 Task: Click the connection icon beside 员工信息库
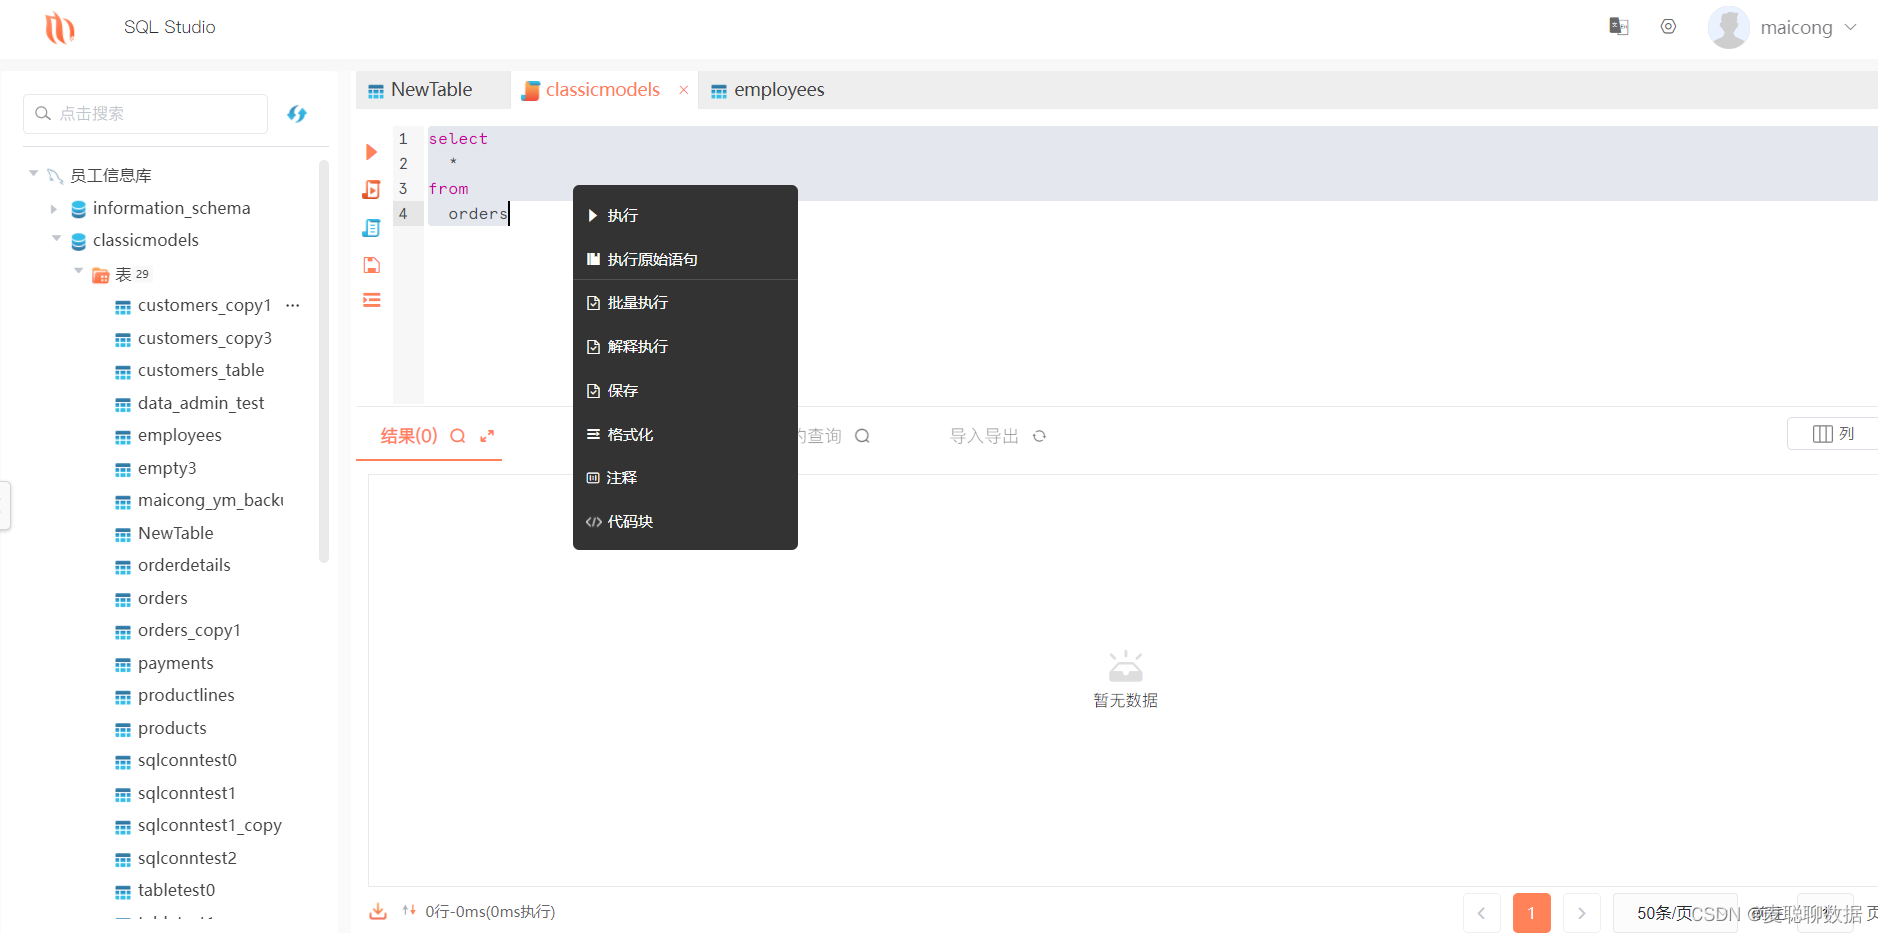coord(55,176)
